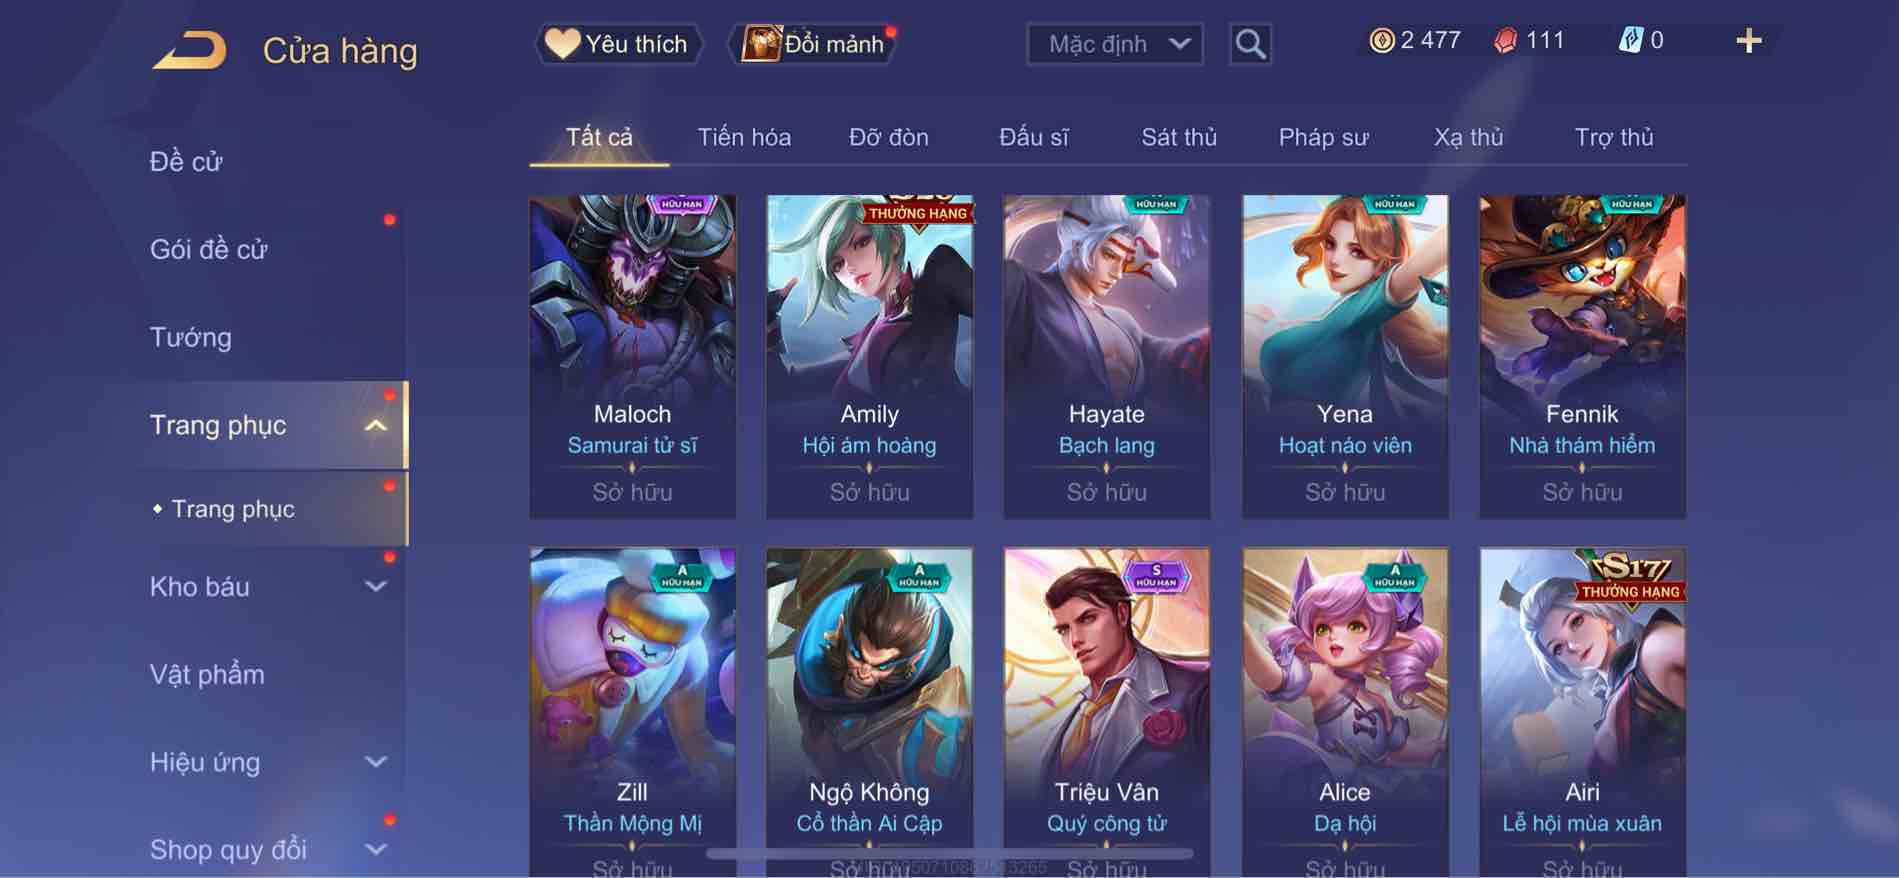Screen dimensions: 1899x878
Task: Open Gói đề cử in sidebar
Action: tap(209, 250)
